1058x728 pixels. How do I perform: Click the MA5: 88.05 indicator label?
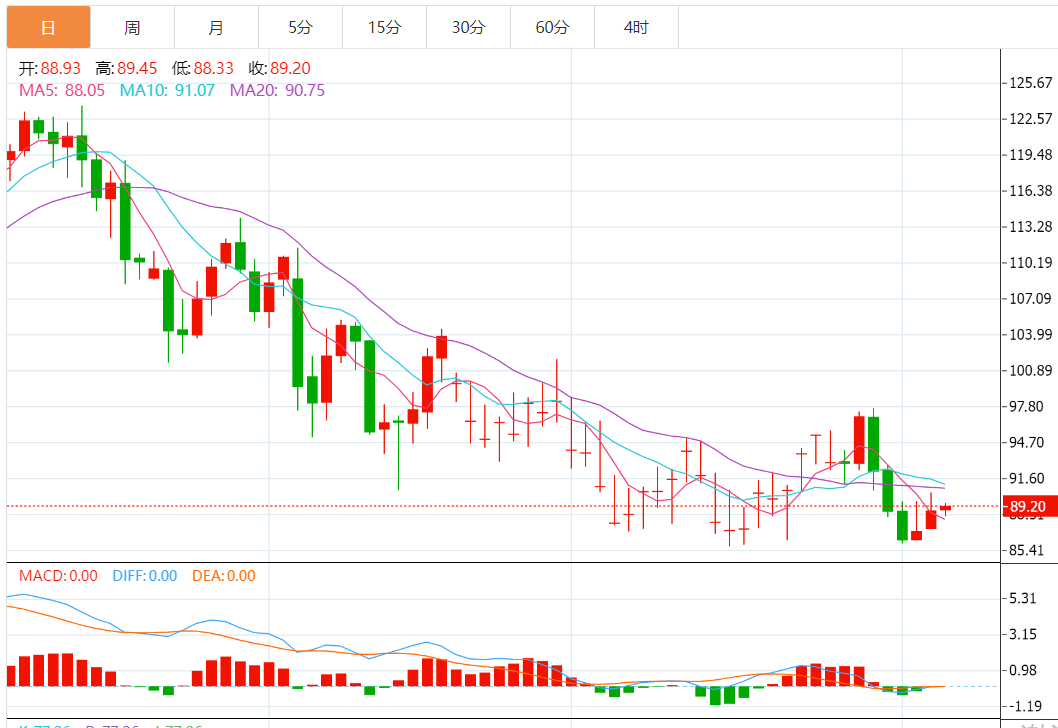tap(62, 90)
